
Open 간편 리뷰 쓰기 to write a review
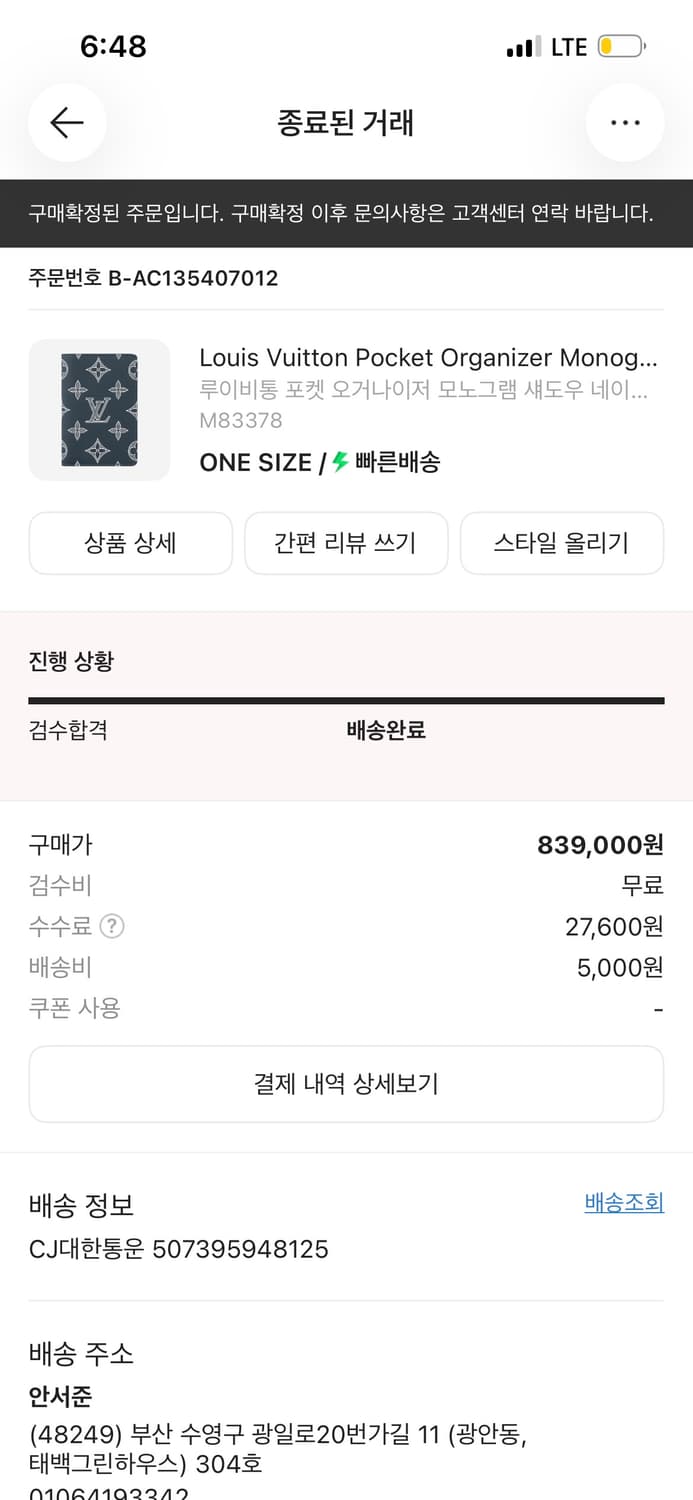click(x=346, y=543)
